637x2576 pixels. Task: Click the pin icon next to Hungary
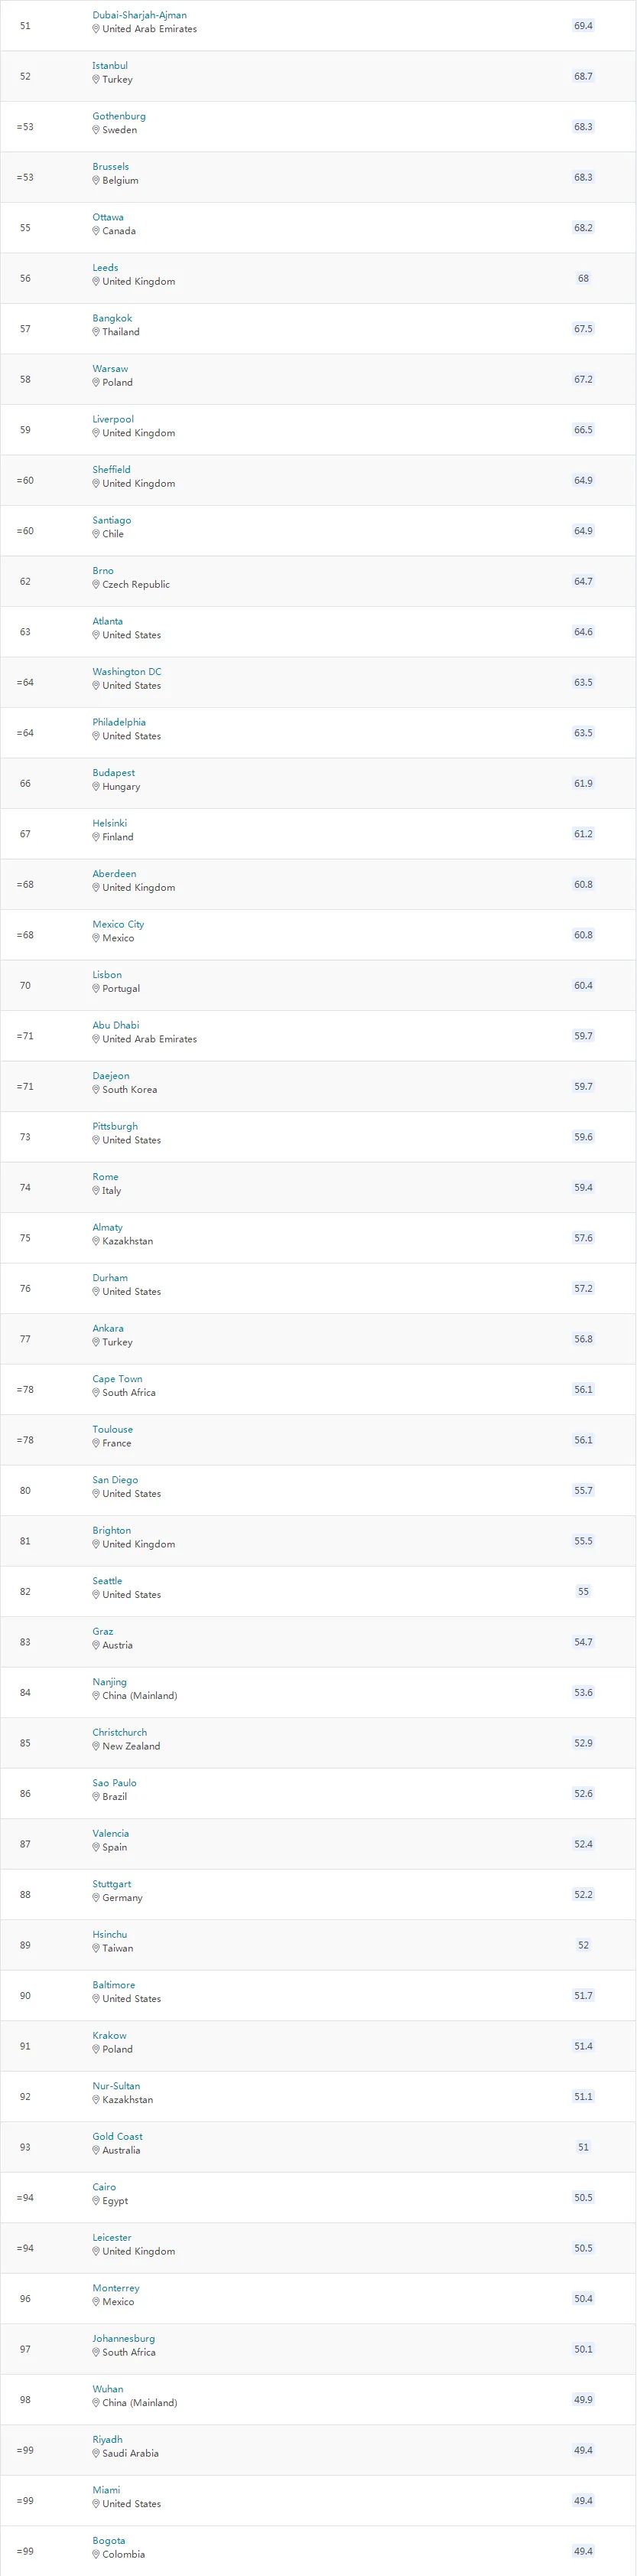(96, 787)
